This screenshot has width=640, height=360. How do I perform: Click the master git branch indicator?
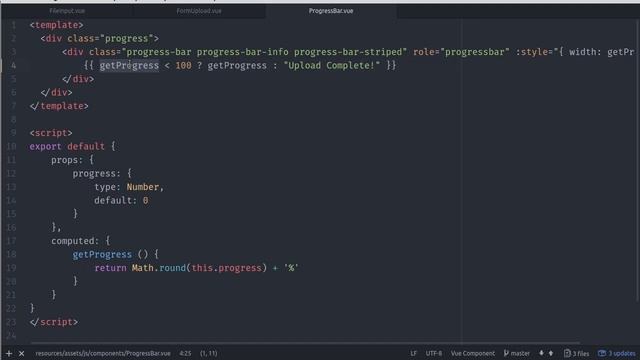516,353
